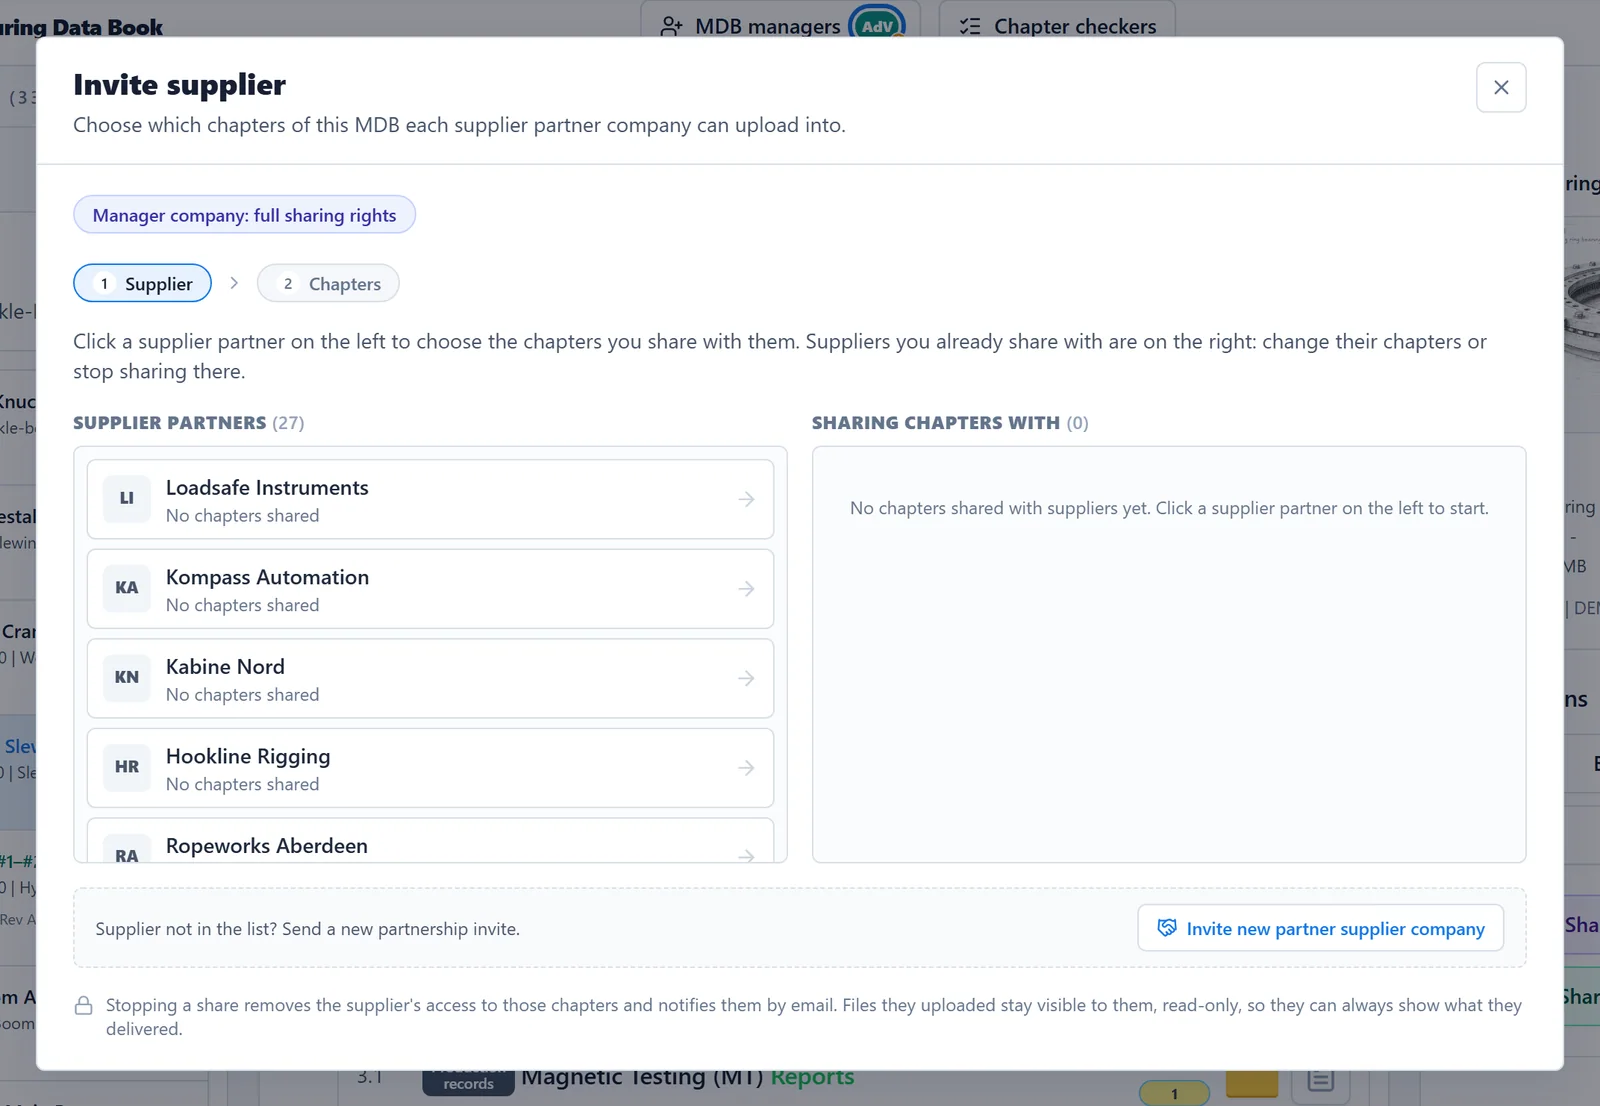Click the arrow on Hookline Rigging row
Viewport: 1600px width, 1106px height.
point(746,768)
